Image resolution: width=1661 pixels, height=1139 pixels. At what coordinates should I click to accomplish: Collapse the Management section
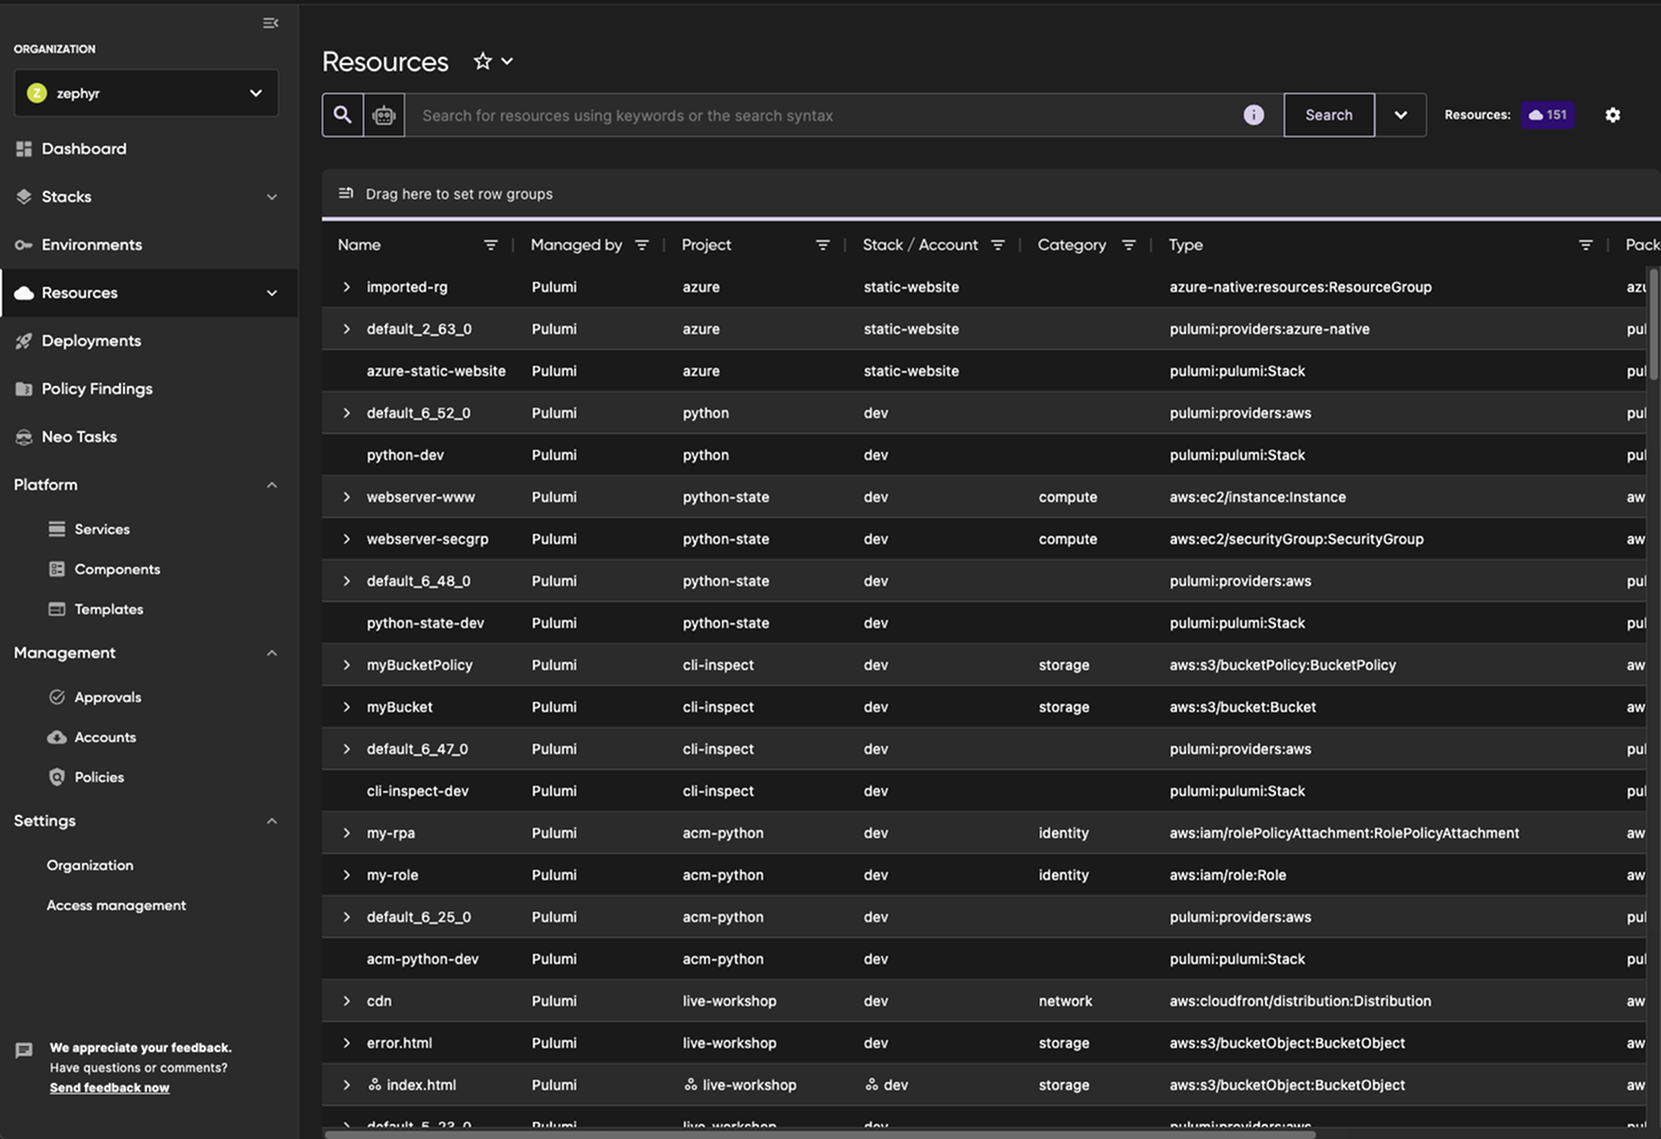[x=272, y=653]
